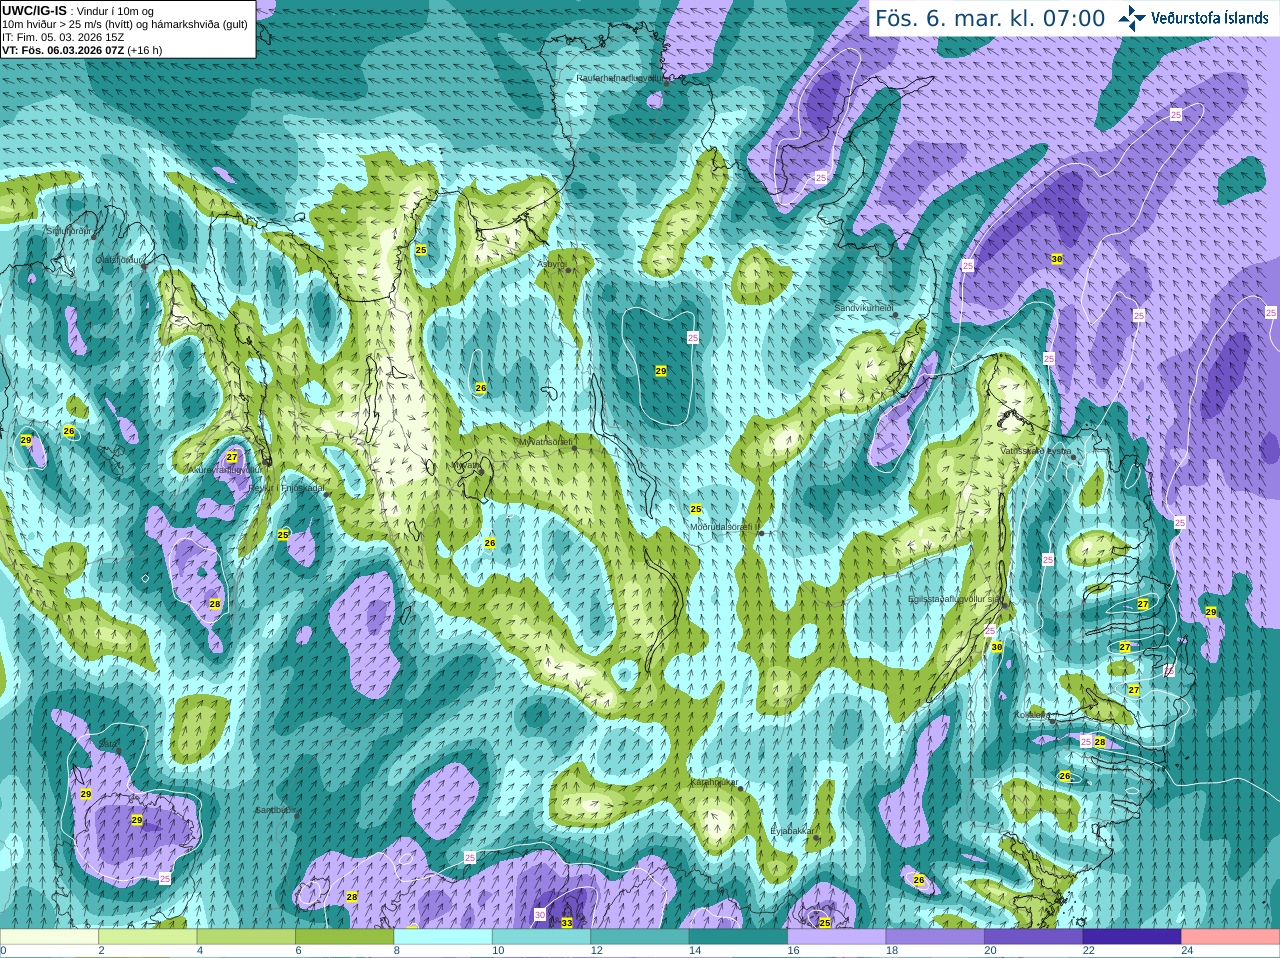Image resolution: width=1280 pixels, height=958 pixels.
Task: Click the yellow gust value 33
Action: (567, 922)
